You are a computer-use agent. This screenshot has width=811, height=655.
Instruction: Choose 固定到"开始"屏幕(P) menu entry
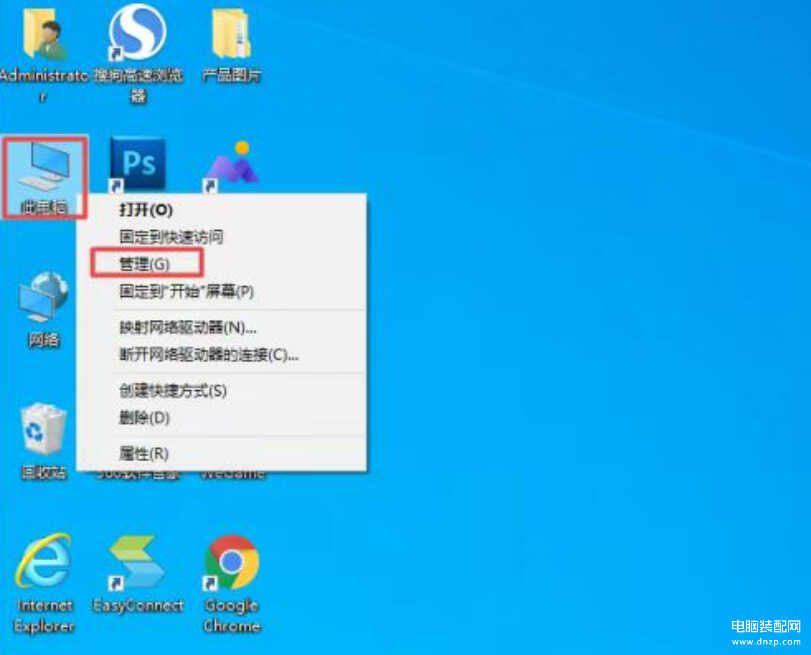point(187,291)
